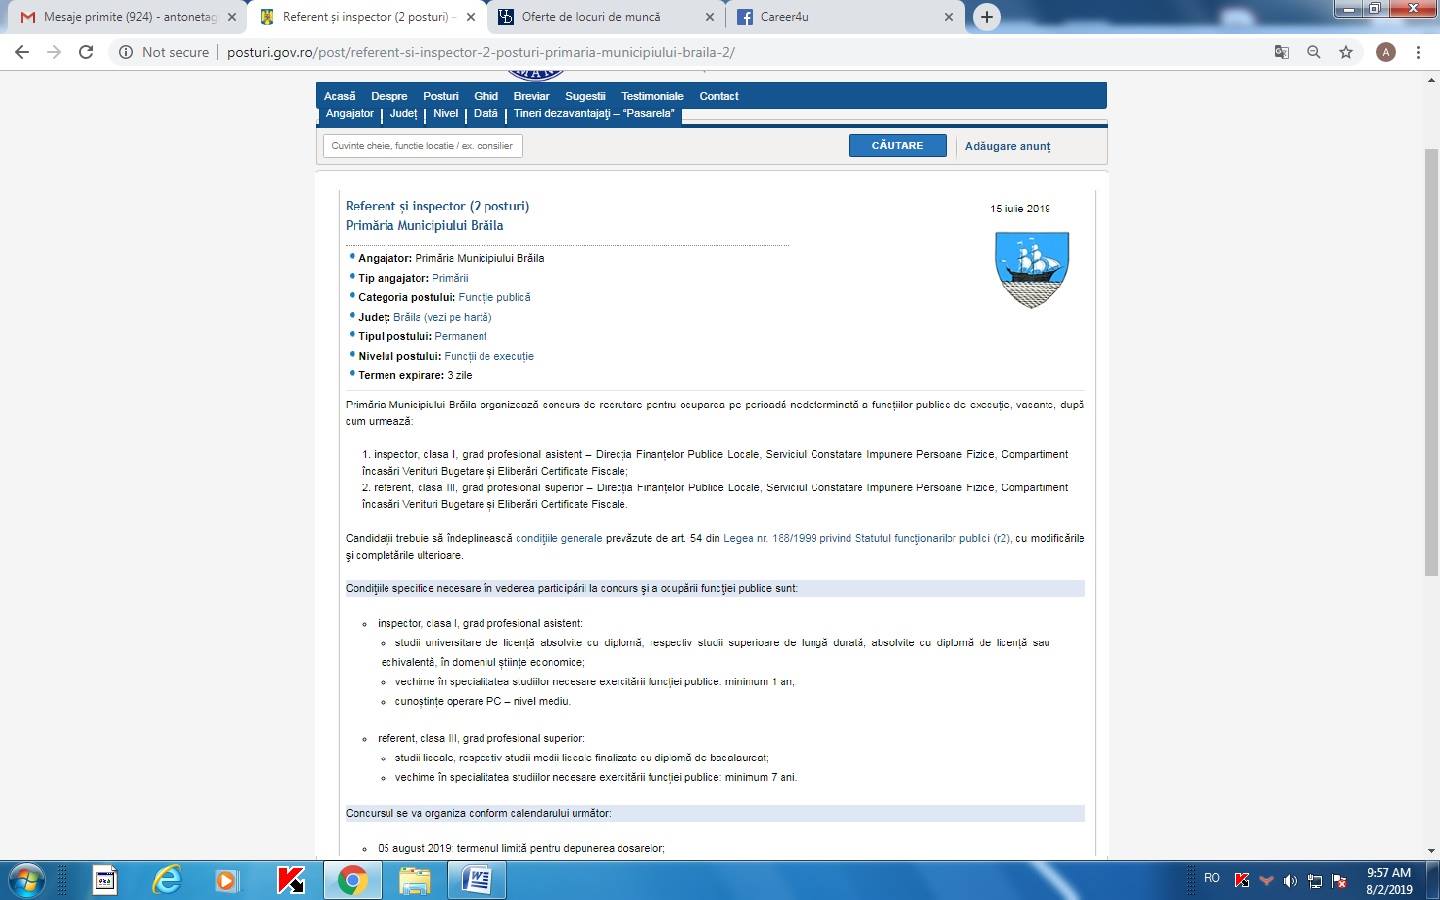Open Chrome zoom magnifier icon

pyautogui.click(x=1314, y=52)
